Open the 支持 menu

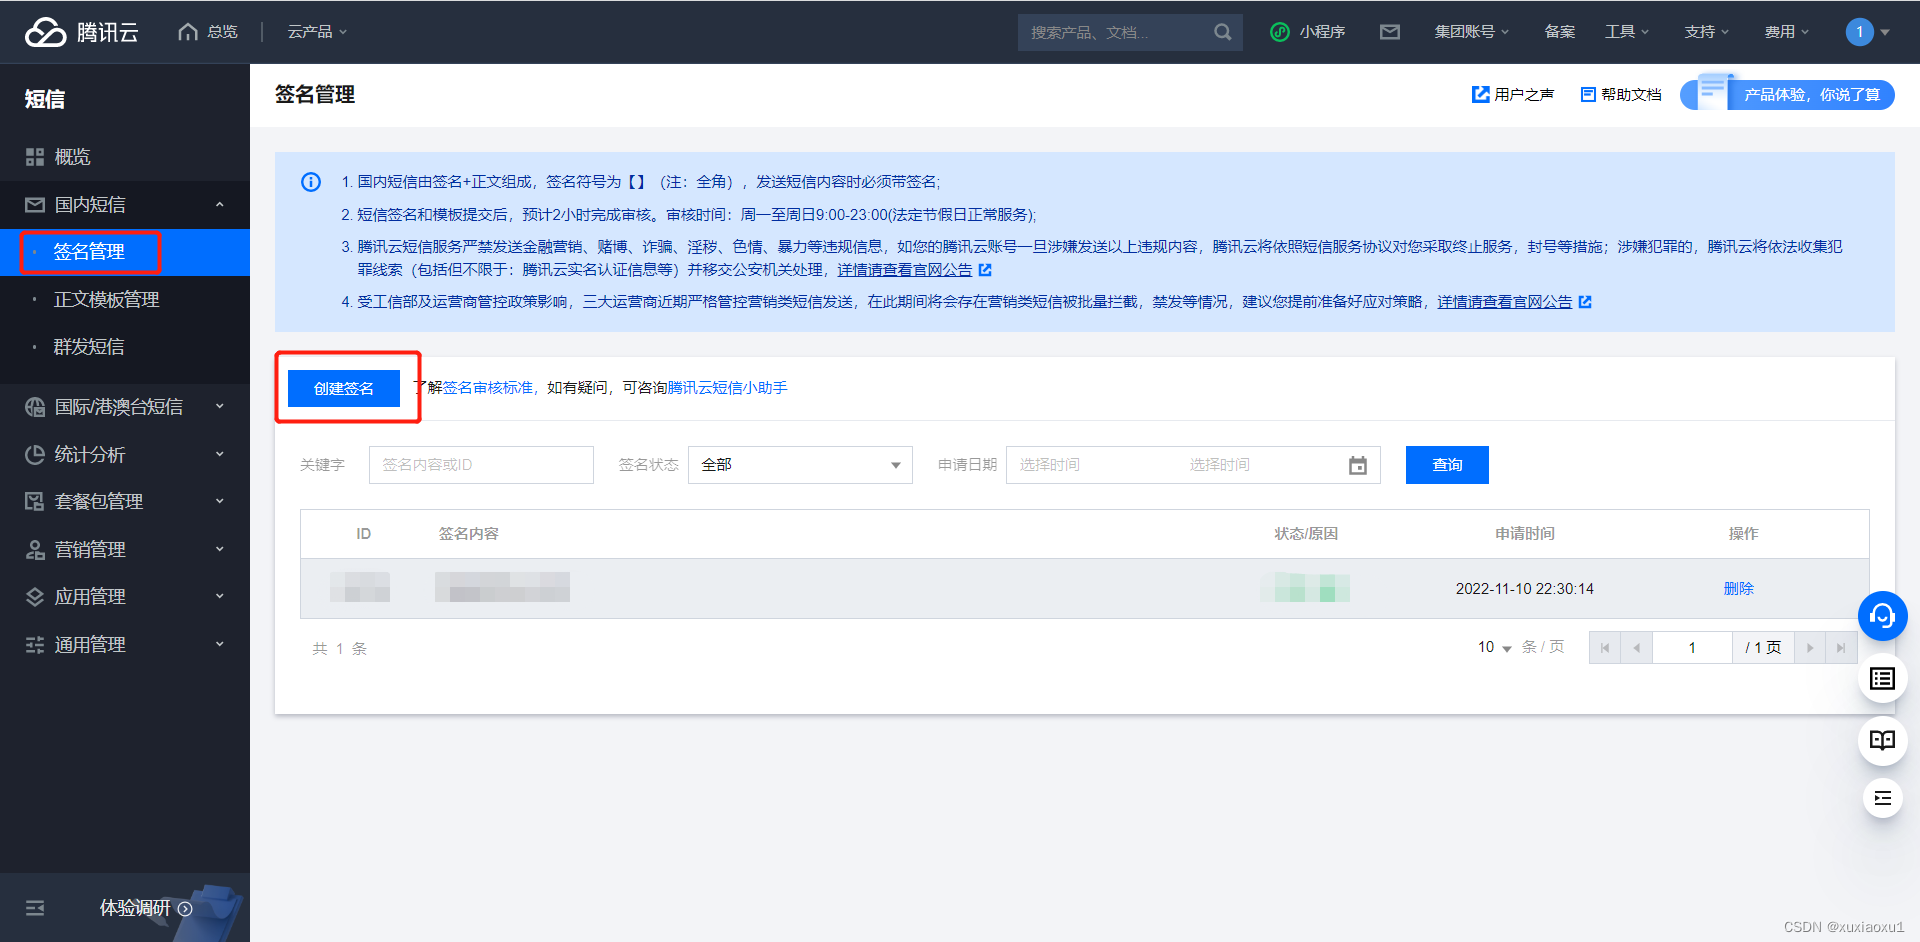click(1707, 32)
